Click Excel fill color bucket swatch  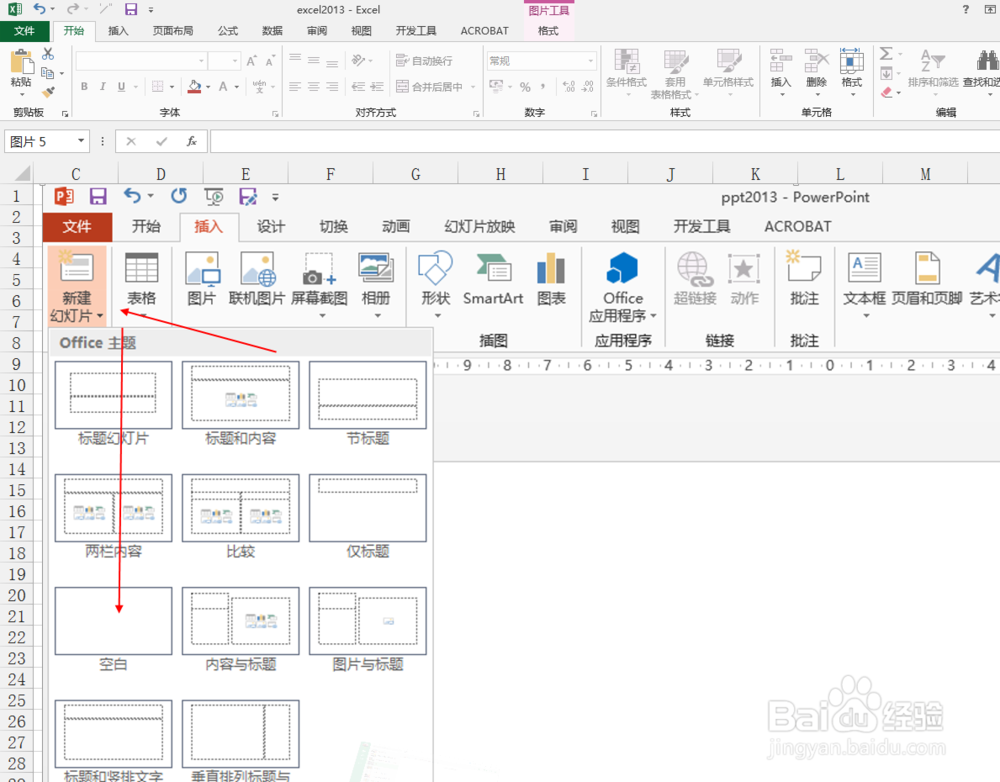pos(195,87)
